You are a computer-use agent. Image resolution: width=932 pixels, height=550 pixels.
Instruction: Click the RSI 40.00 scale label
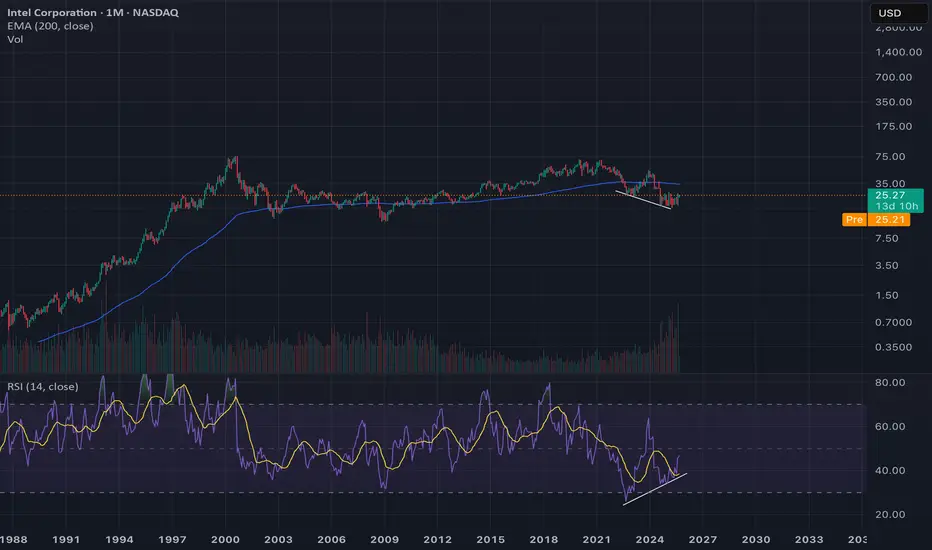(890, 471)
